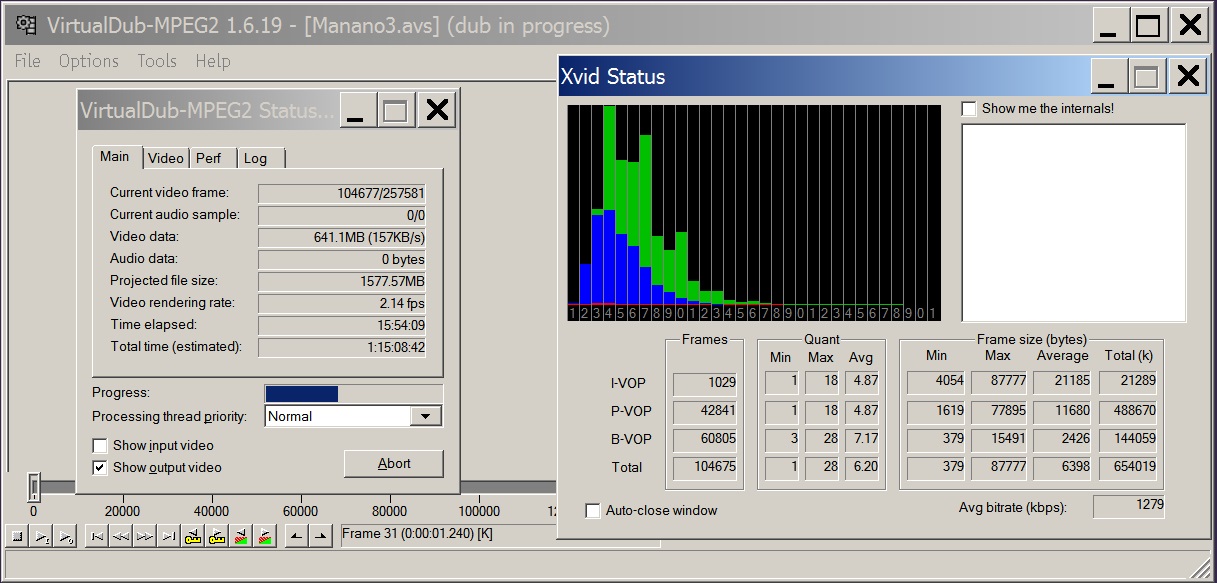Open the File menu
The image size is (1217, 583).
[28, 61]
